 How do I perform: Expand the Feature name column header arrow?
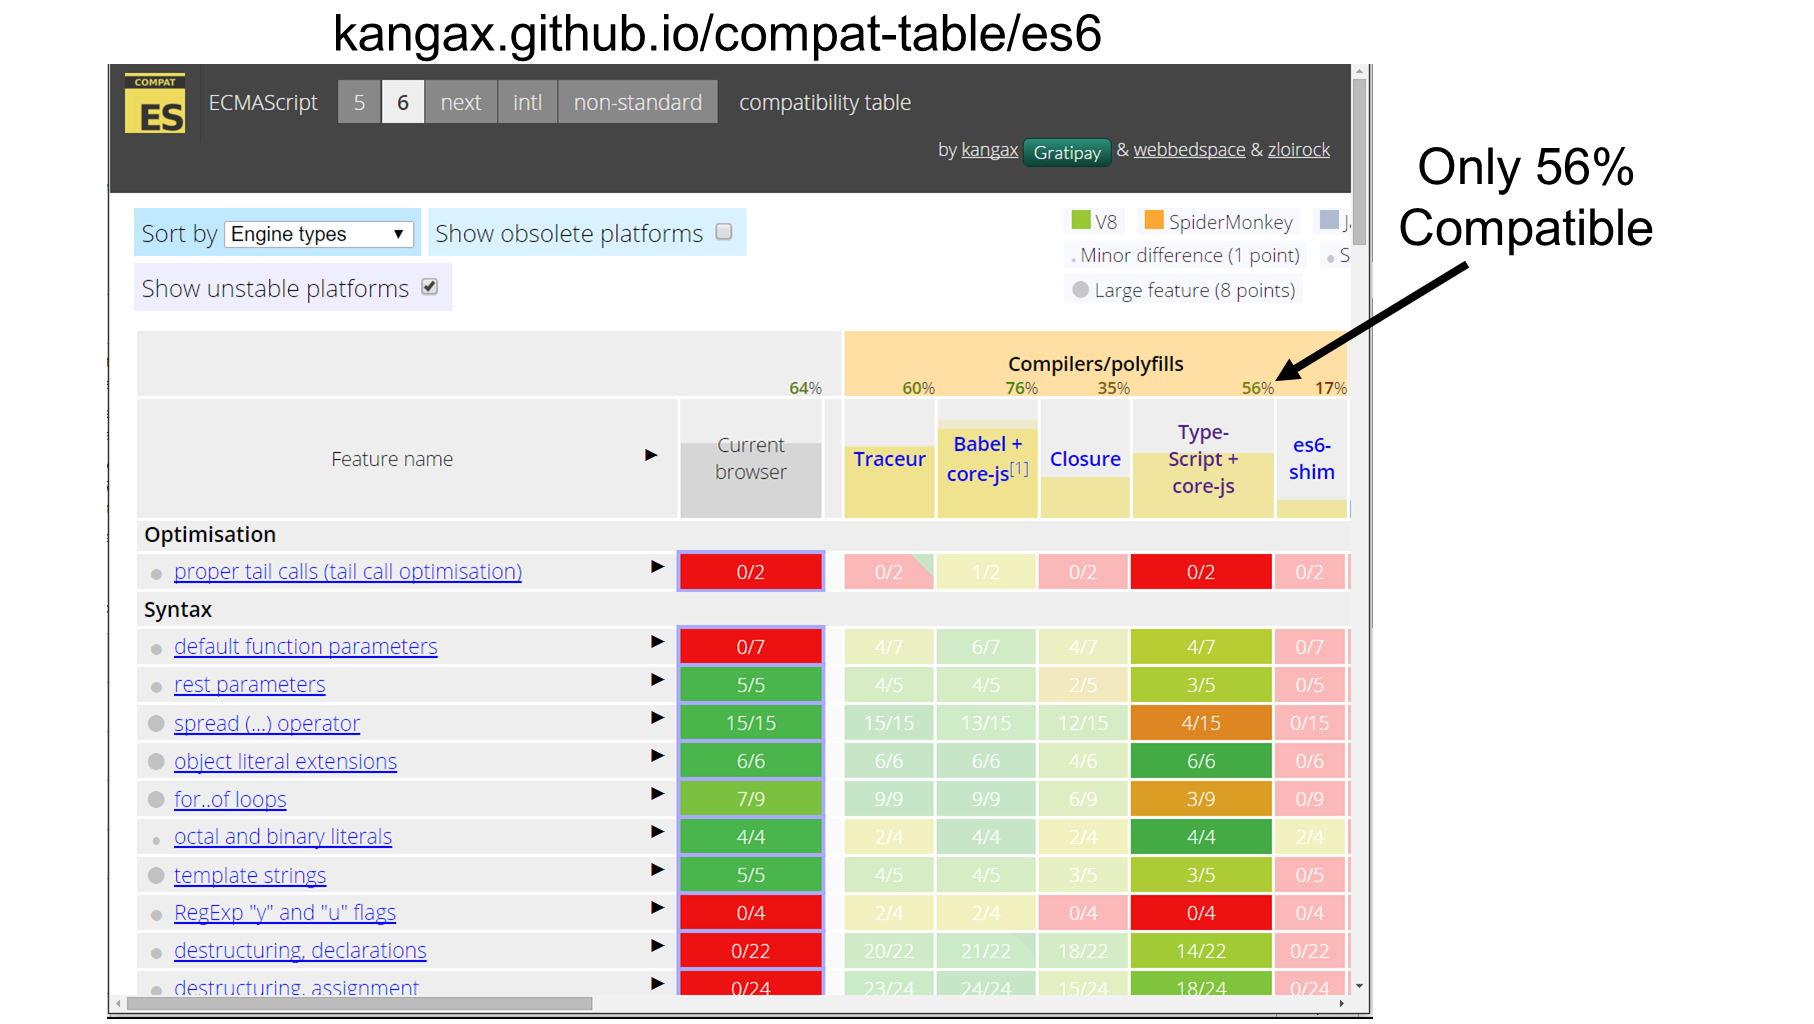651,456
